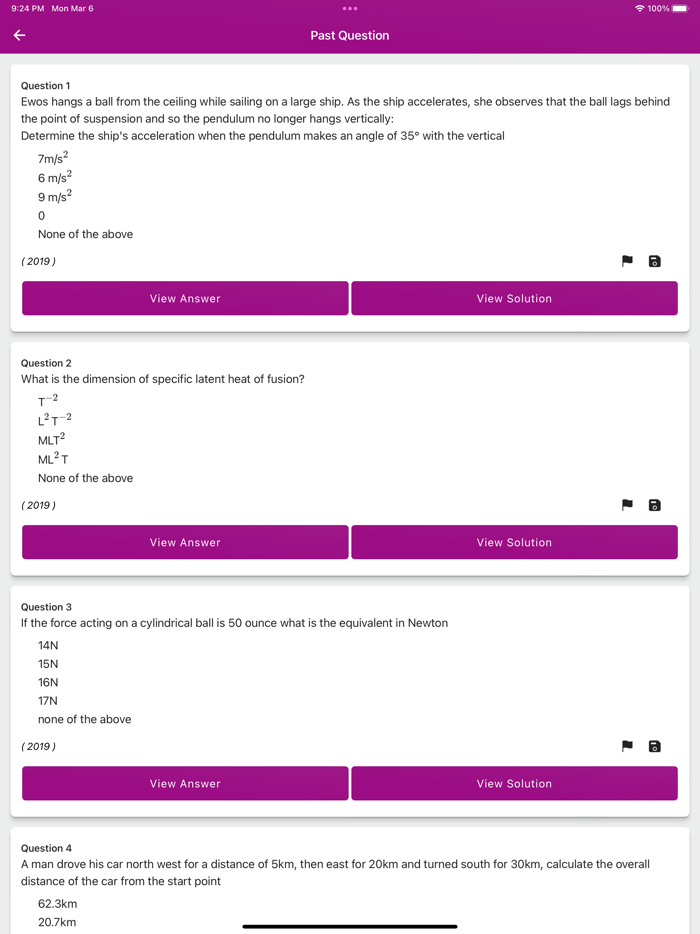Image resolution: width=700 pixels, height=934 pixels.
Task: Choose option L²T⁻² for Question 2
Action: tap(54, 418)
